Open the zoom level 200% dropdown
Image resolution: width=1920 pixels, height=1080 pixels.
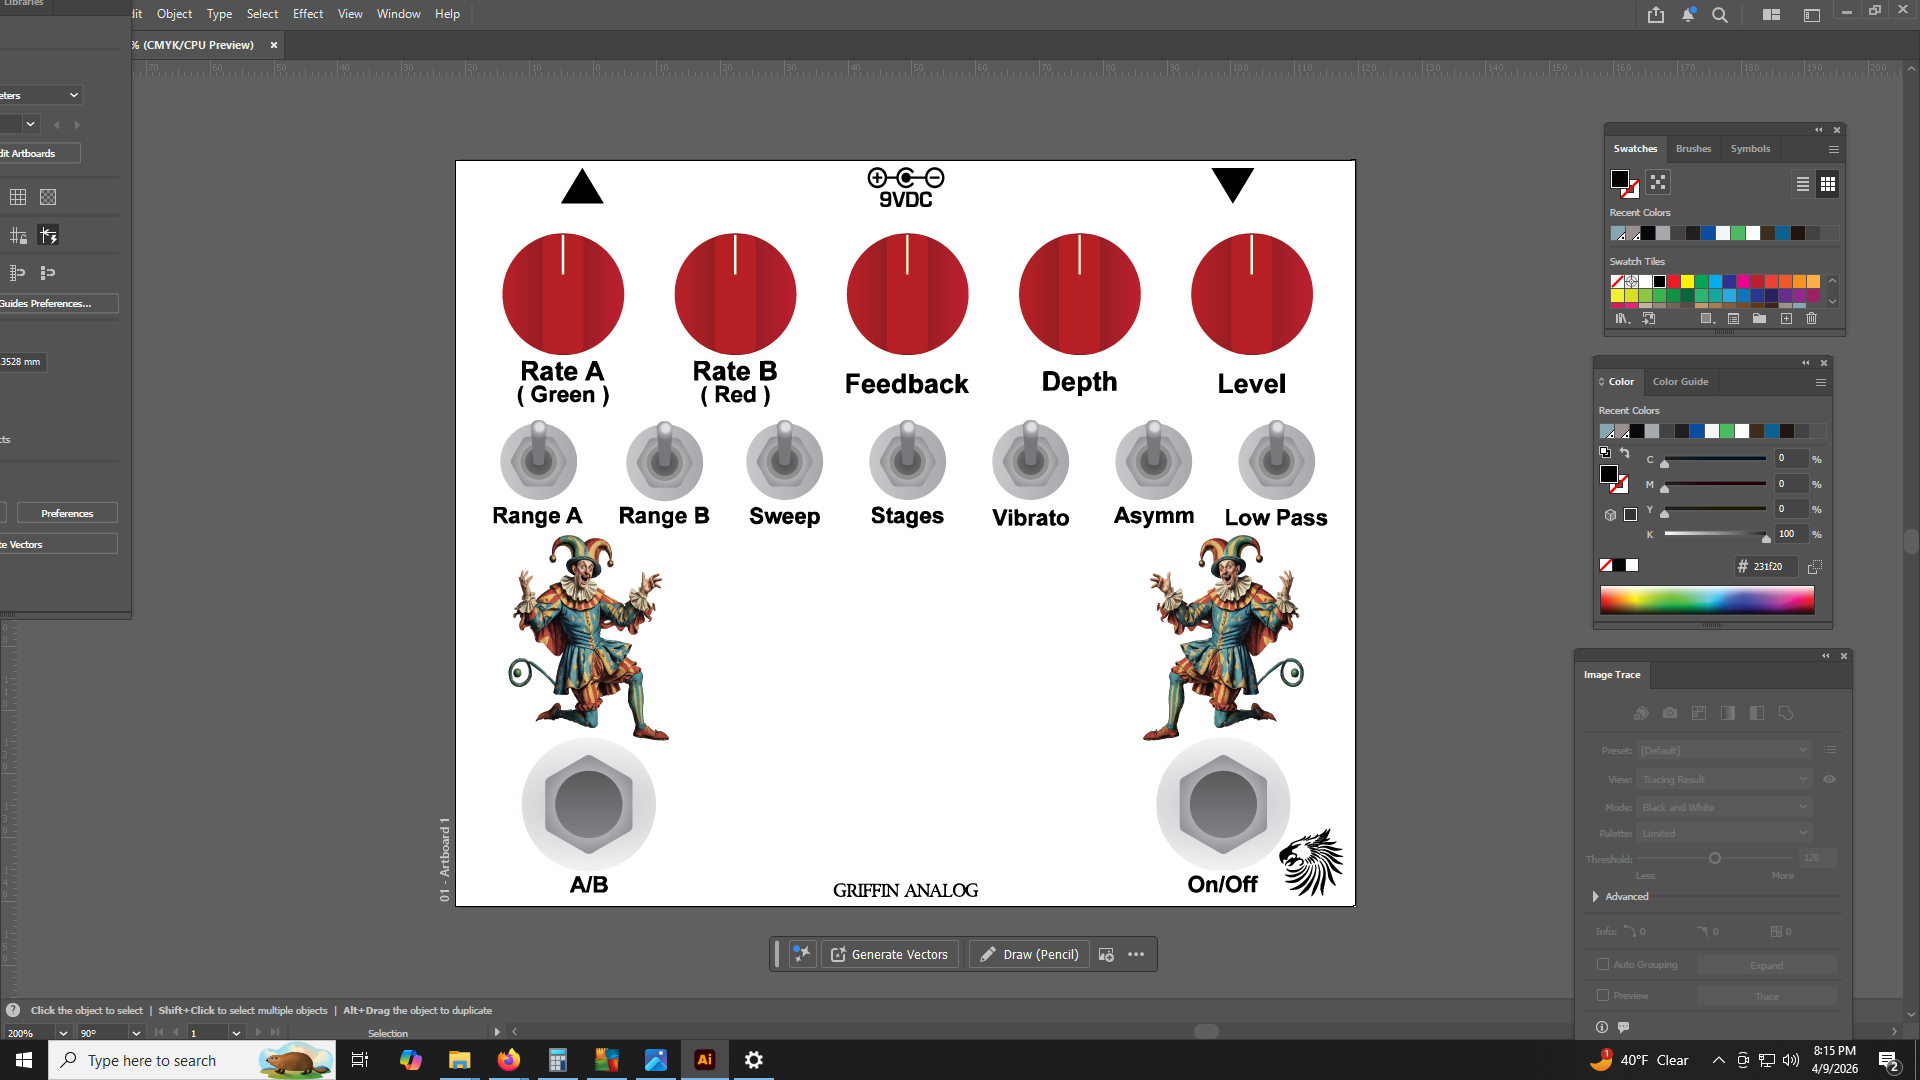click(63, 1033)
